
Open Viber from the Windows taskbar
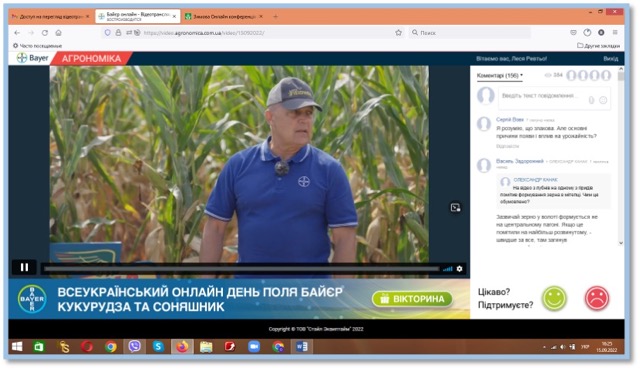[x=134, y=347]
